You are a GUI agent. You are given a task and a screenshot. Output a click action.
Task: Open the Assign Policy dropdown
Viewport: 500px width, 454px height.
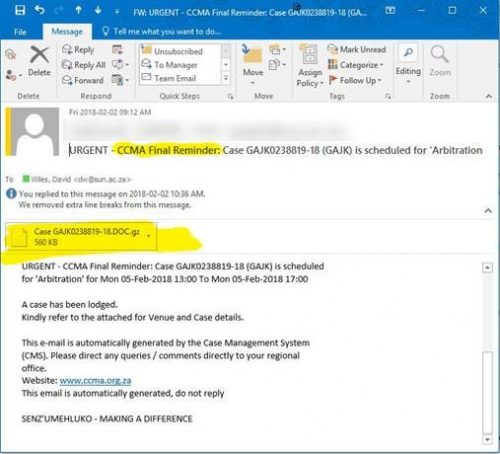point(310,65)
